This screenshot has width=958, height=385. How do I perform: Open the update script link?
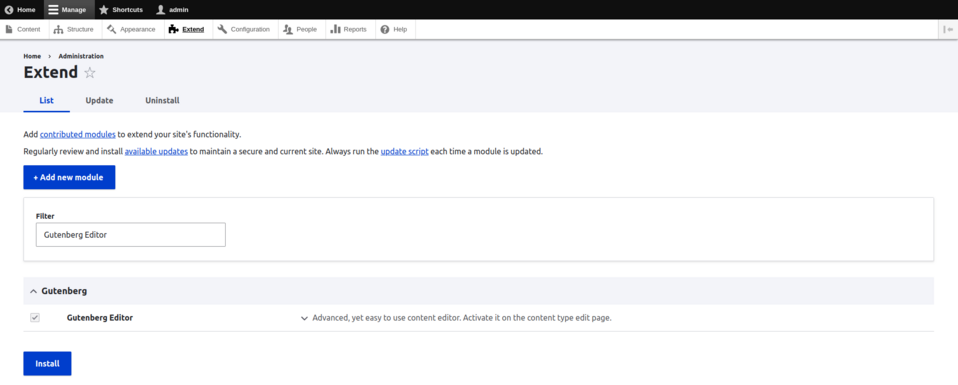(x=404, y=152)
